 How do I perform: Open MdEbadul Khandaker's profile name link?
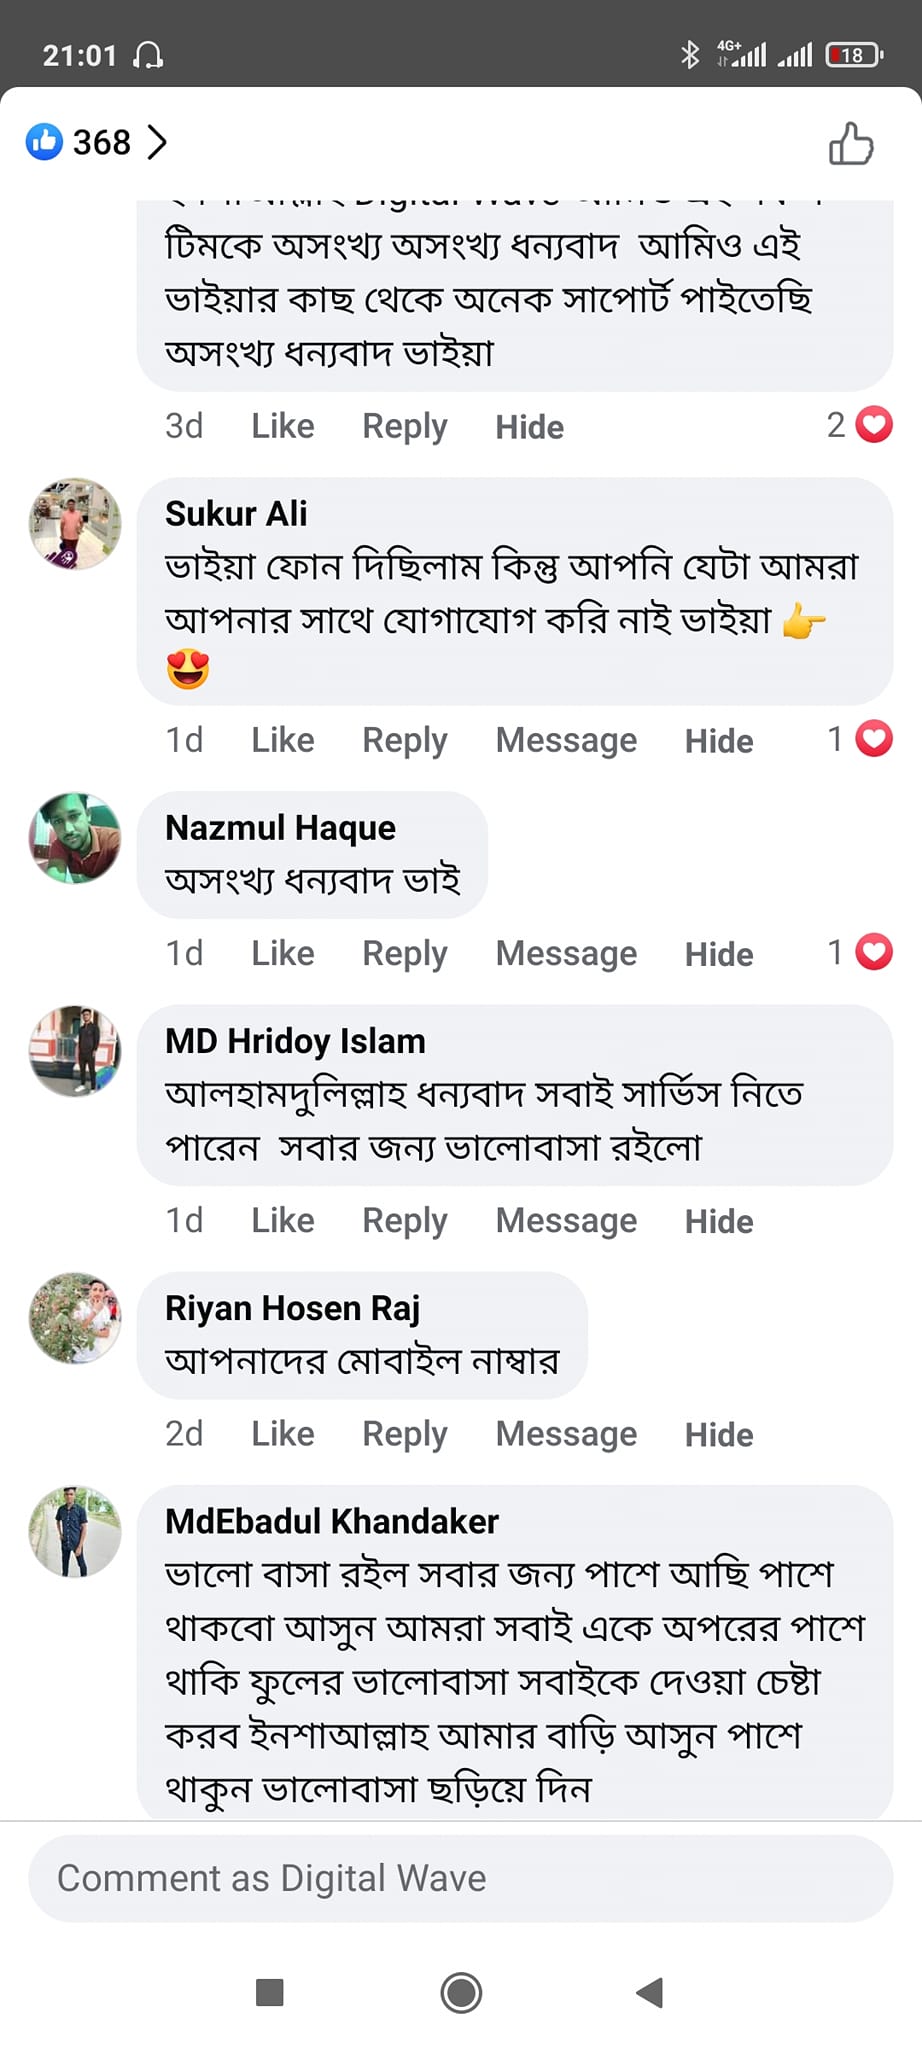331,1521
